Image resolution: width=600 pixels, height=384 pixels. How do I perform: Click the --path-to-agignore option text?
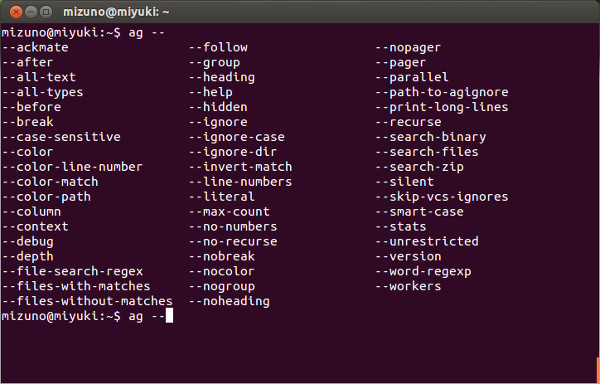[442, 92]
